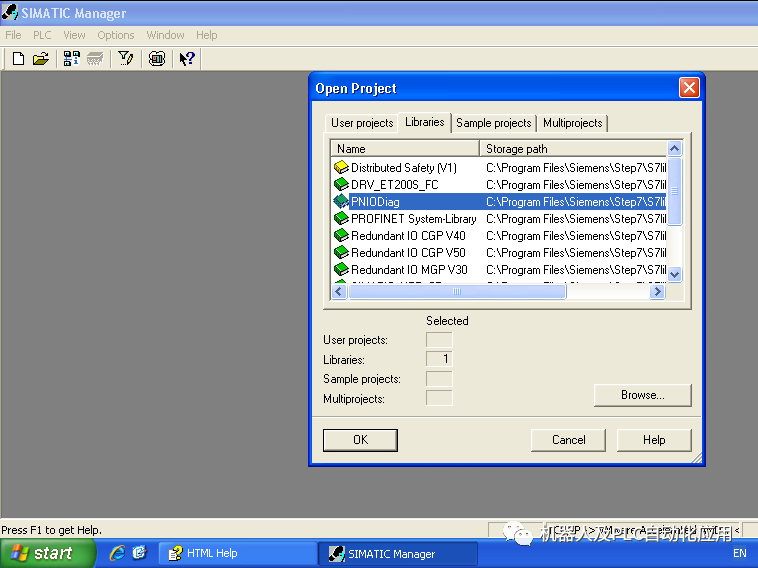Click the New Project toolbar icon

18,59
